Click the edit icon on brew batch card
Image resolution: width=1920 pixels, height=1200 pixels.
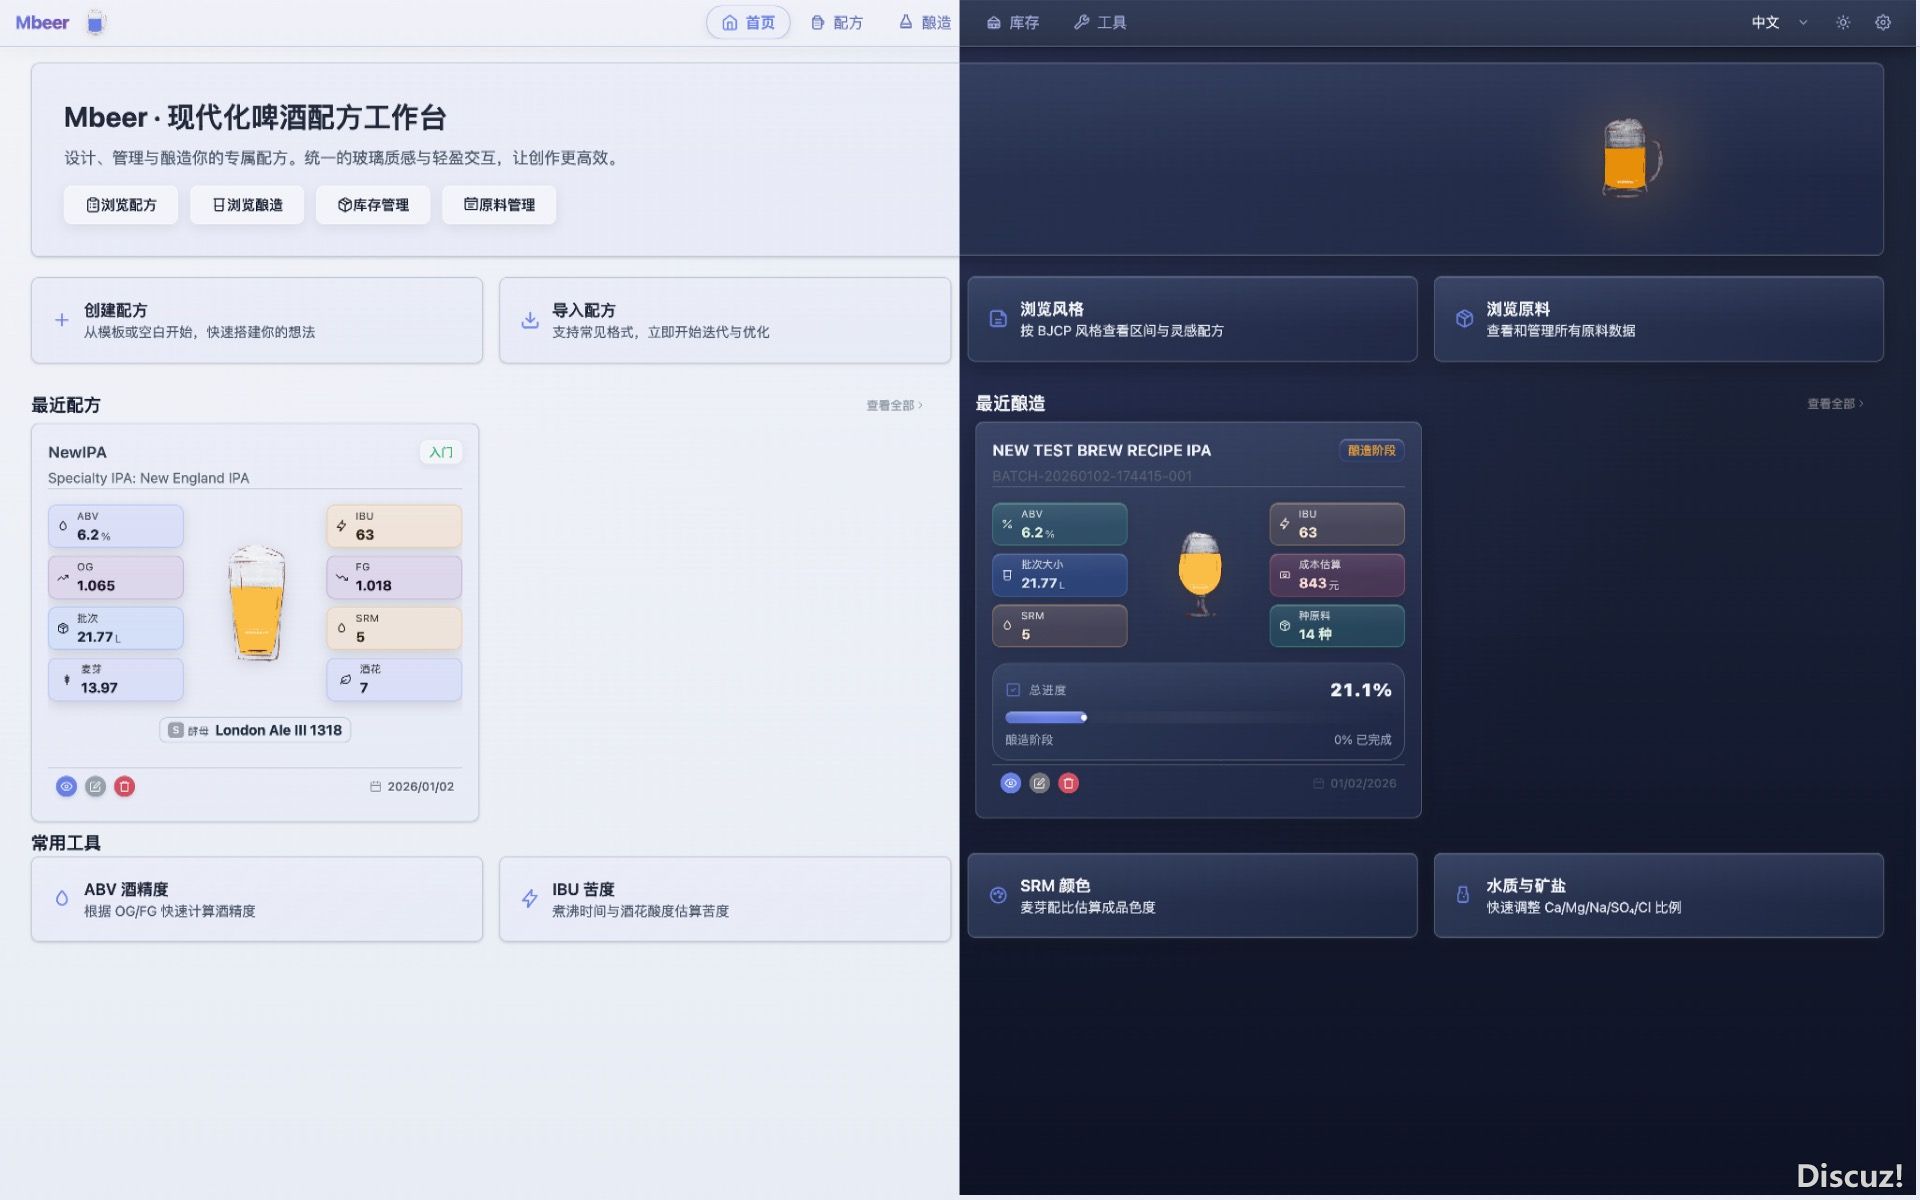coord(1039,784)
